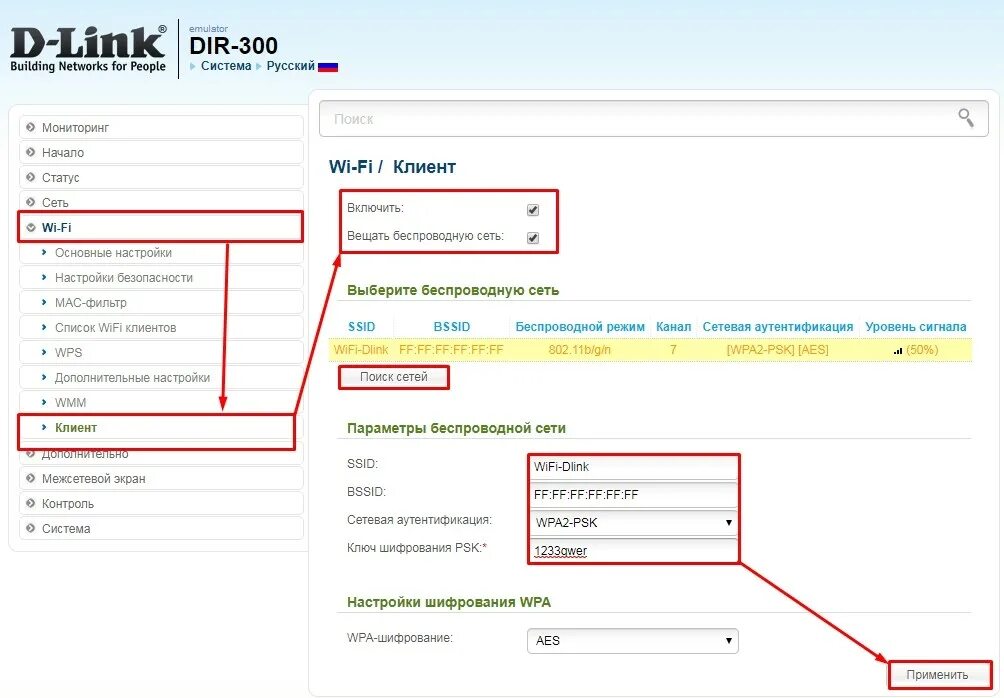The height and width of the screenshot is (698, 1004).
Task: Expand the Межсетевой экран section
Action: click(x=161, y=478)
